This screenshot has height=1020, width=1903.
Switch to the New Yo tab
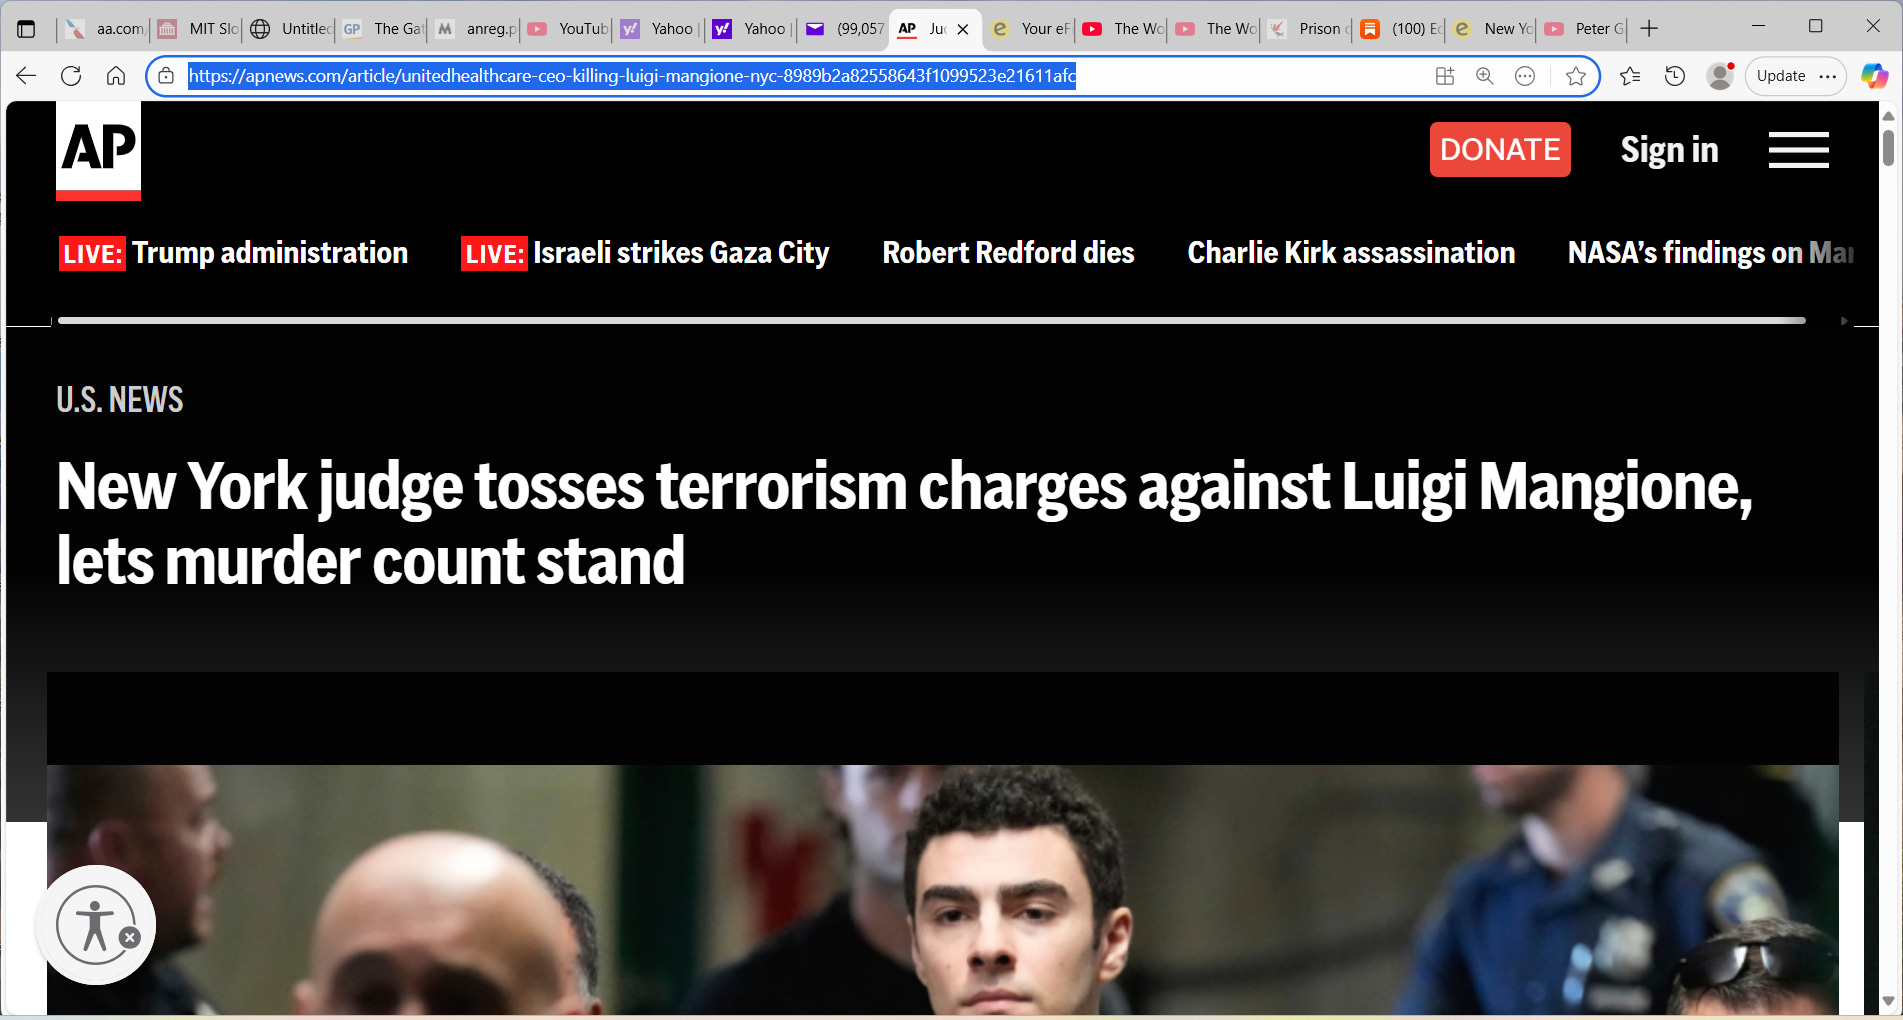[x=1493, y=29]
